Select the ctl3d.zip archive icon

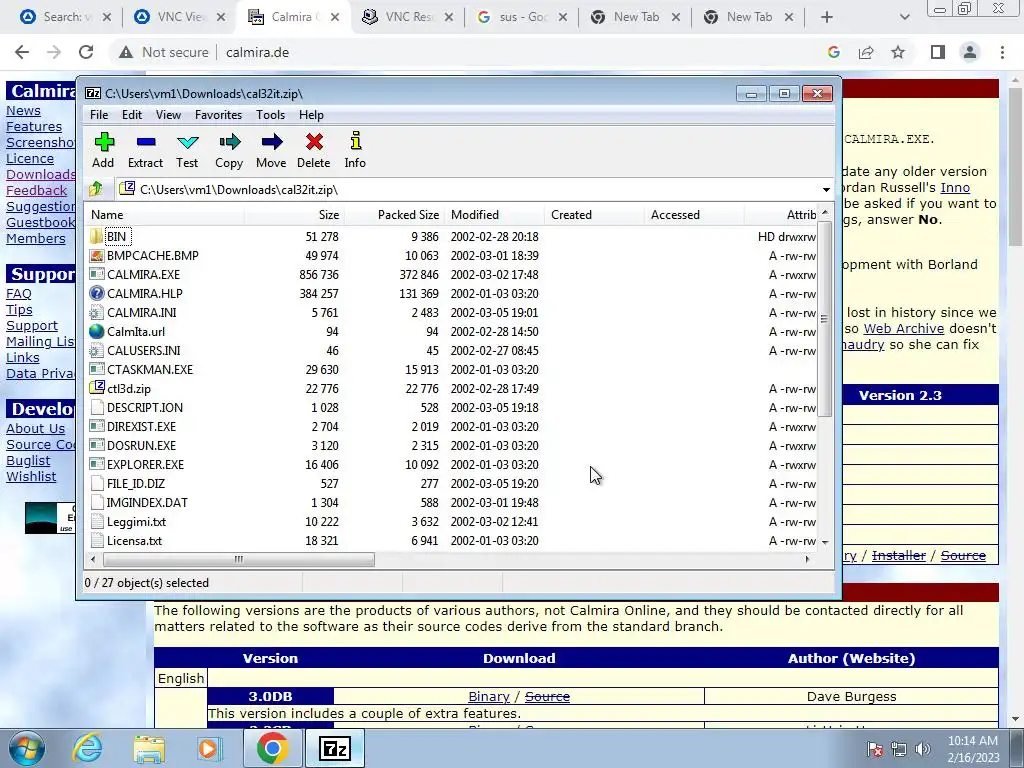[97, 388]
